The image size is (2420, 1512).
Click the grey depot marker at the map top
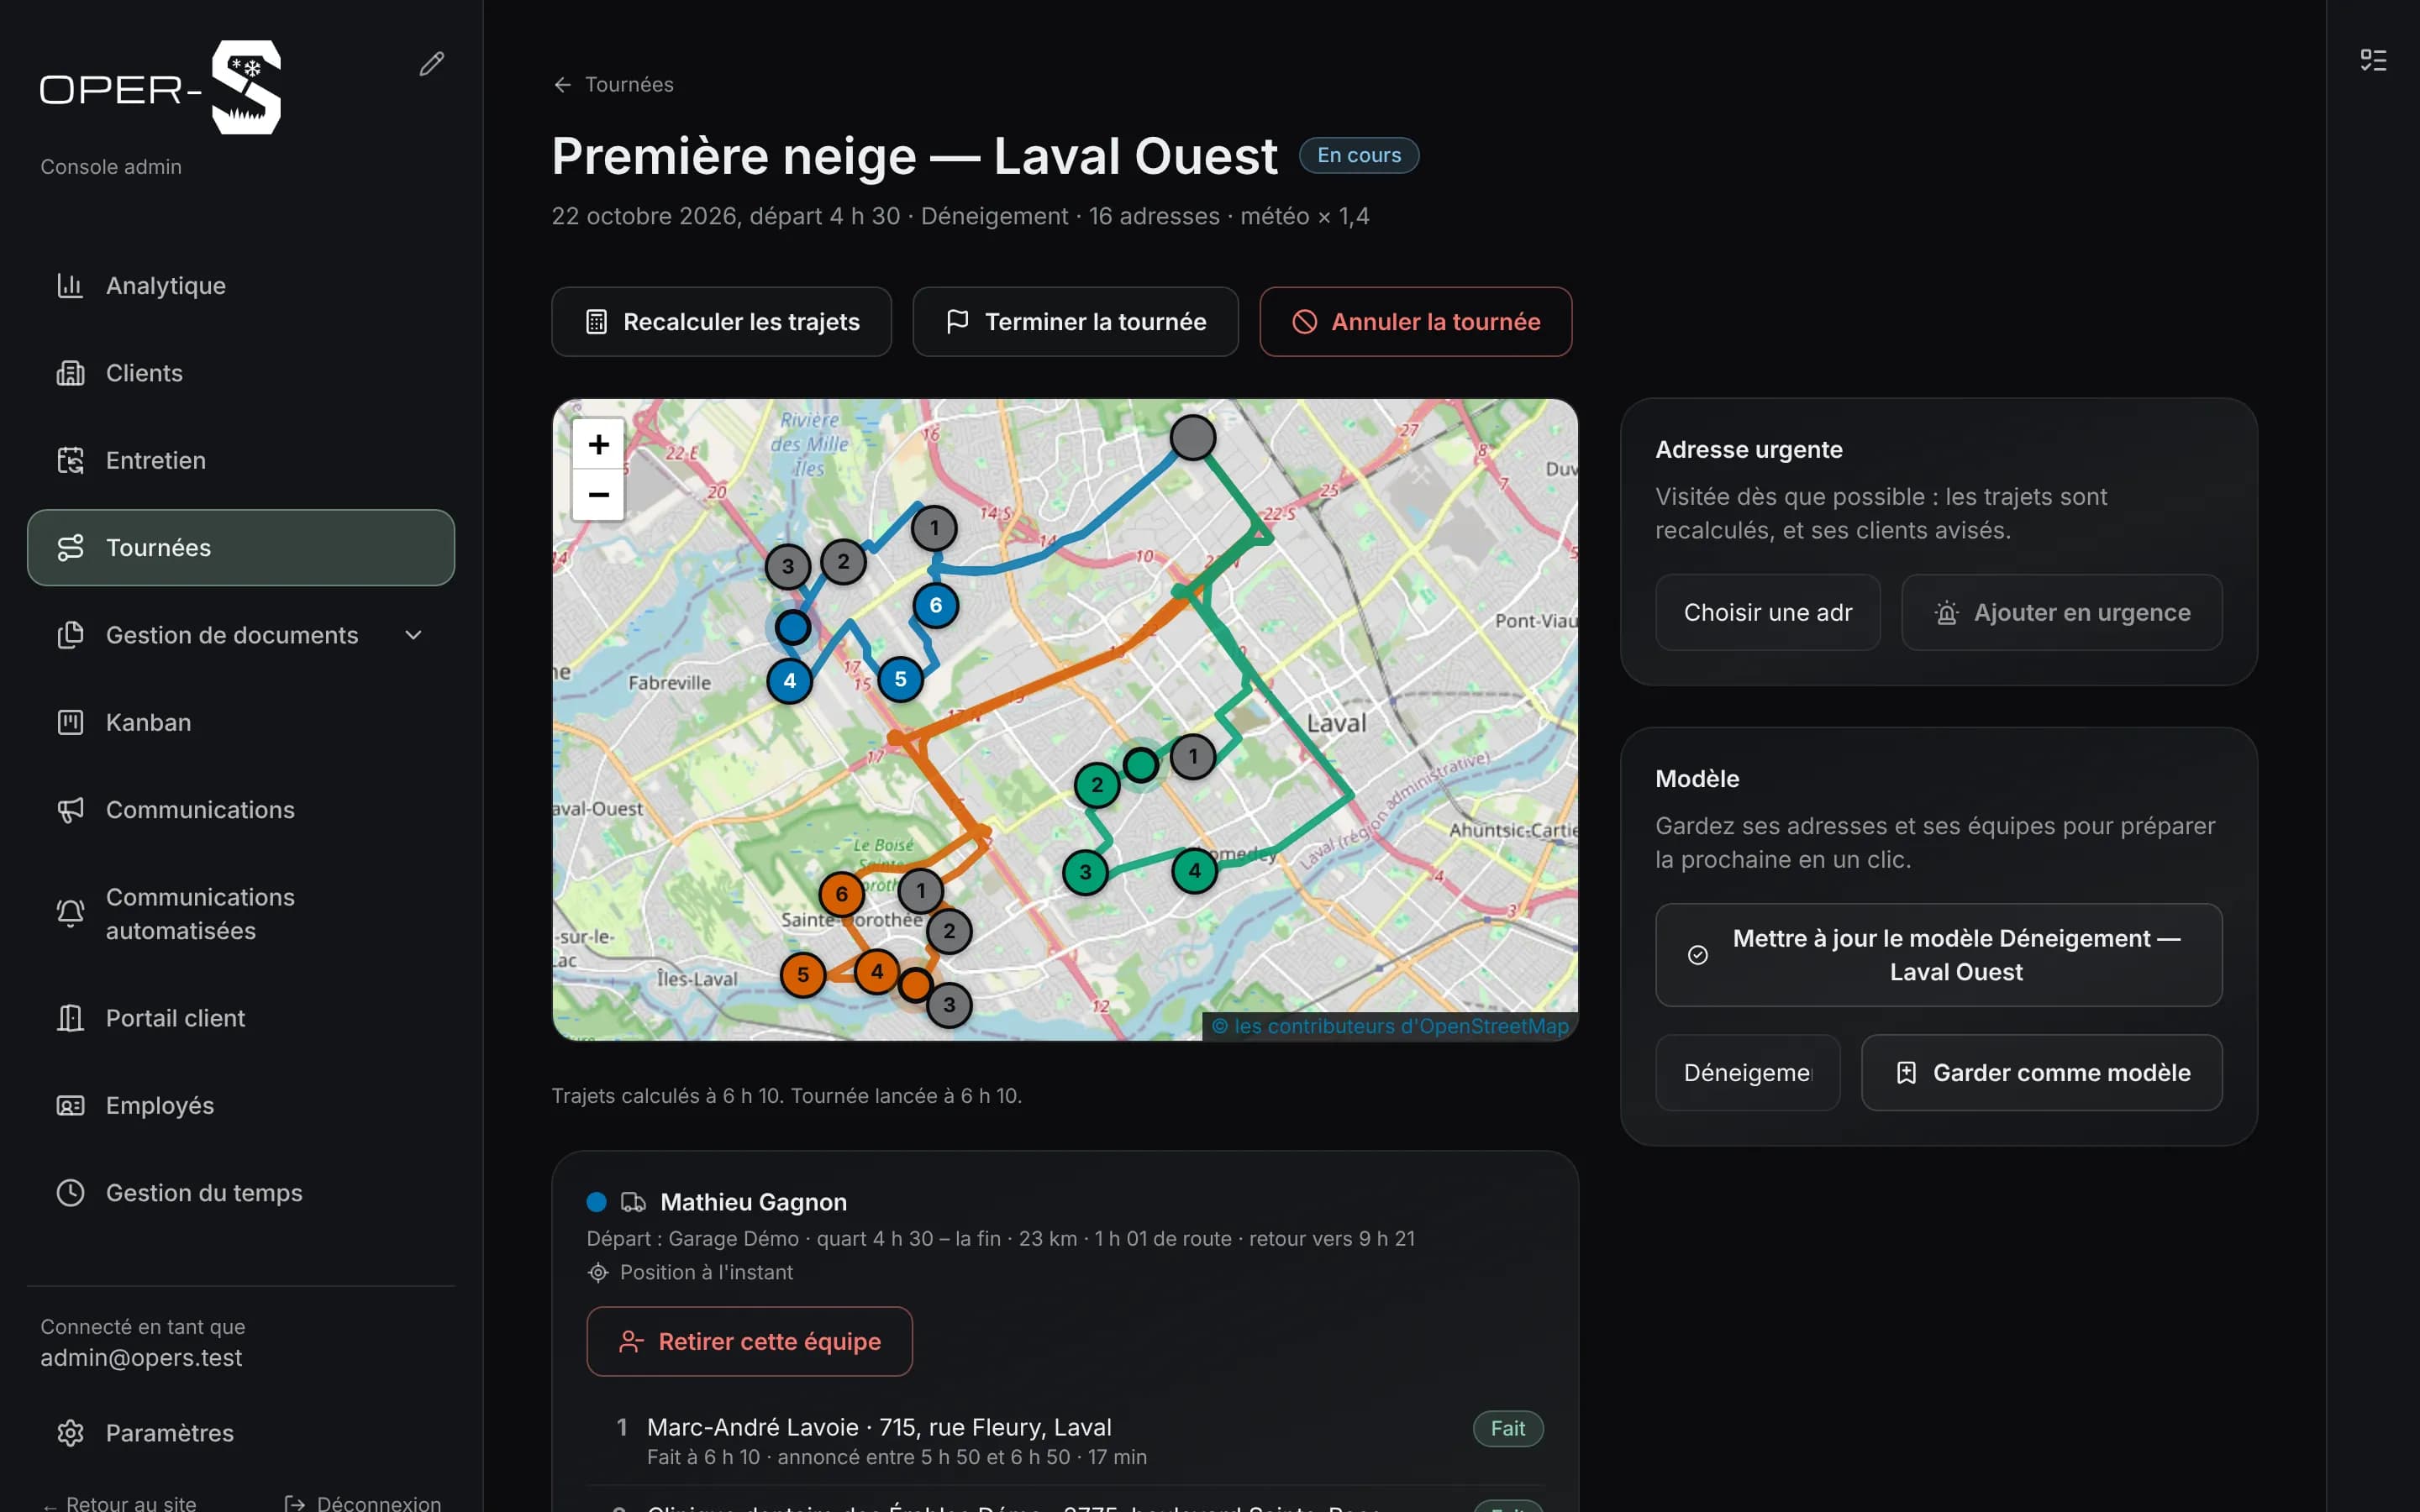(x=1192, y=437)
